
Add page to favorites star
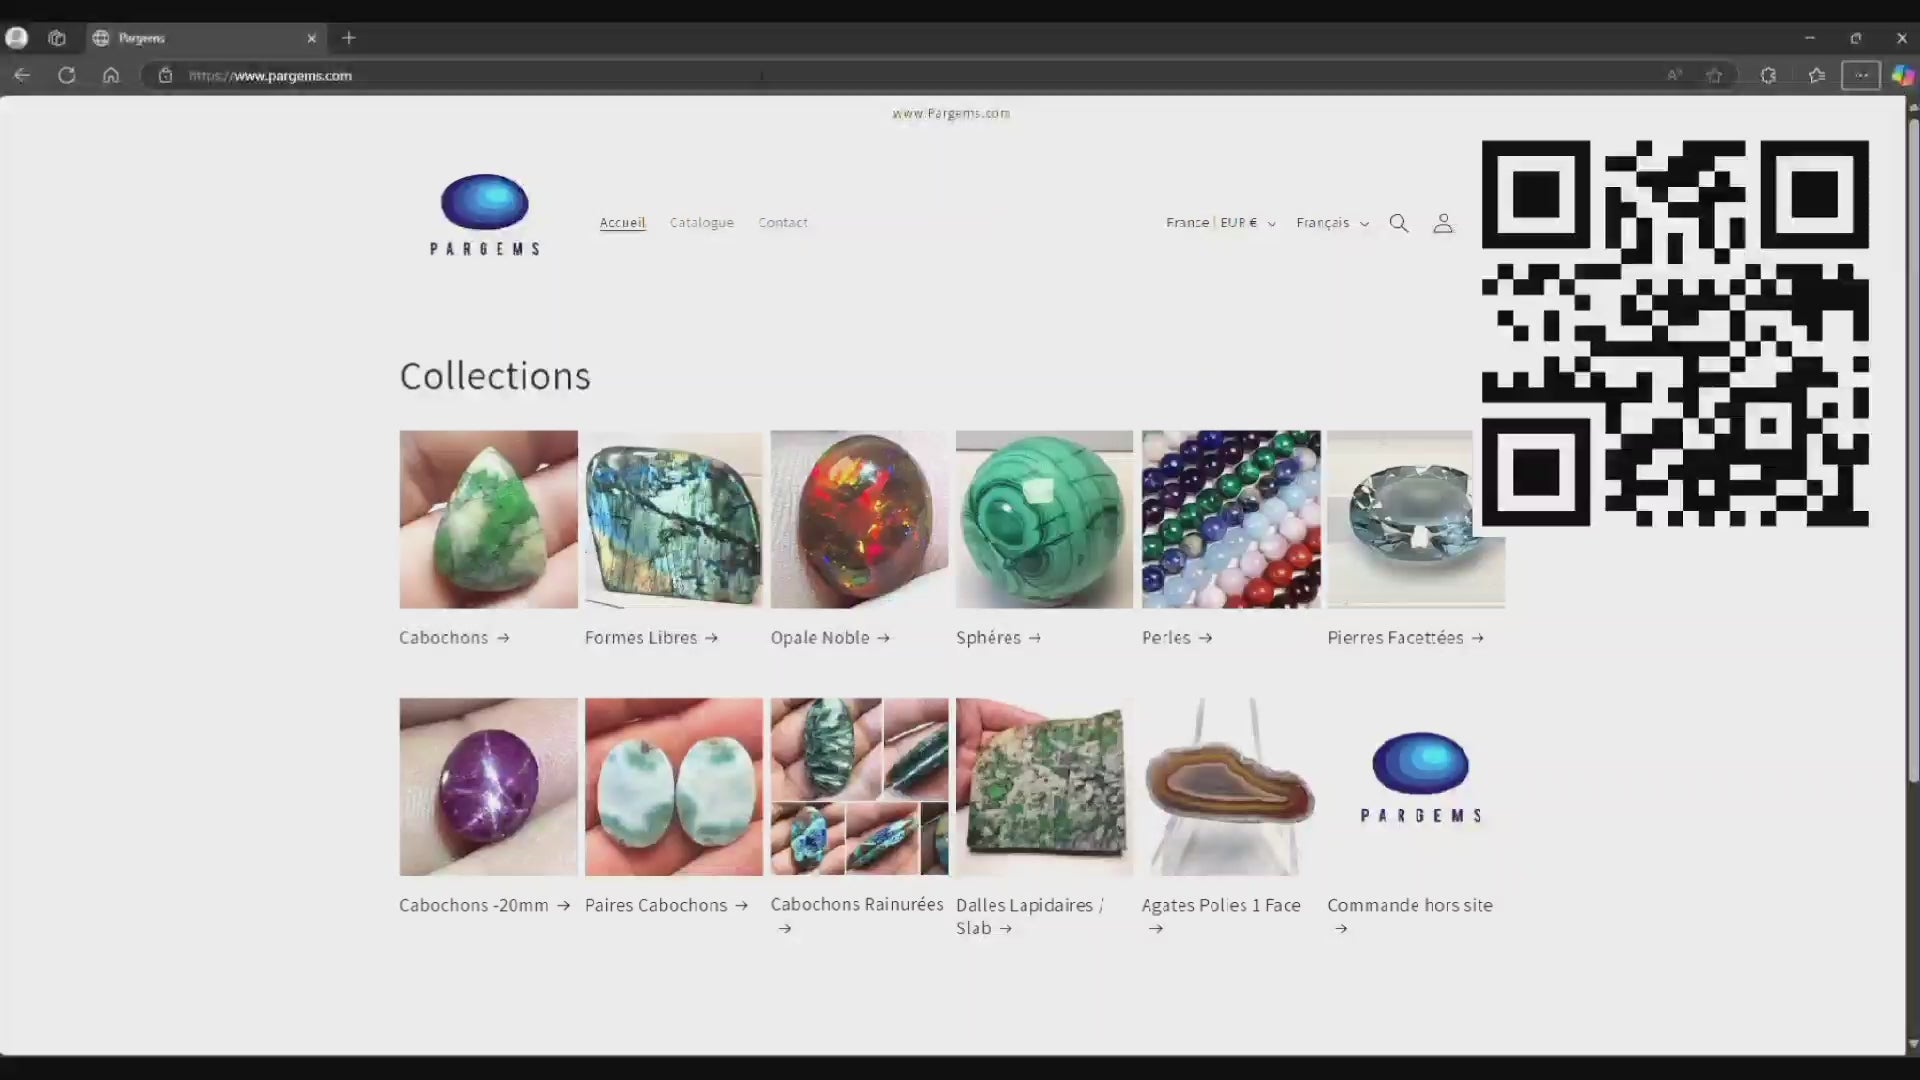(1715, 75)
